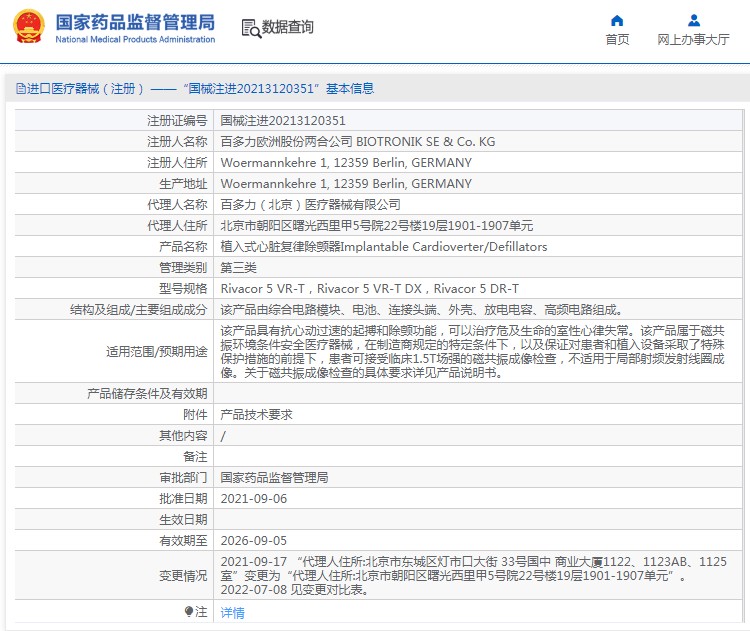Viewport: 750px width, 631px height.
Task: Click the 附件 label
Action: (195, 415)
